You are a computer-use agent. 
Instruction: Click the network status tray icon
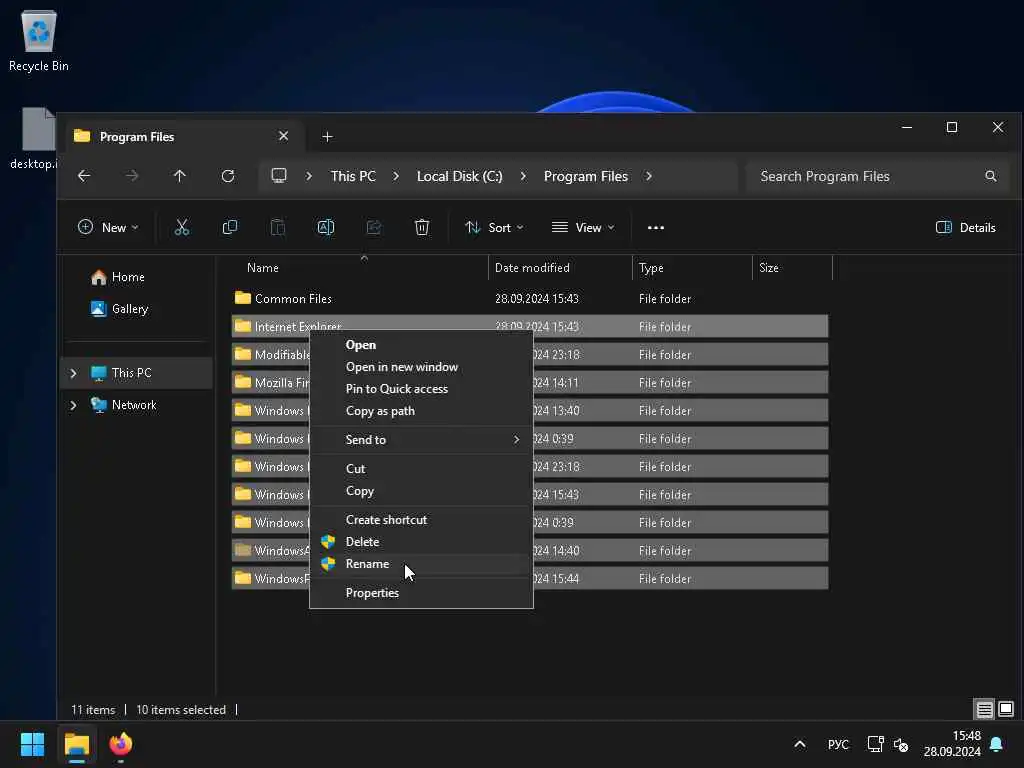point(875,744)
